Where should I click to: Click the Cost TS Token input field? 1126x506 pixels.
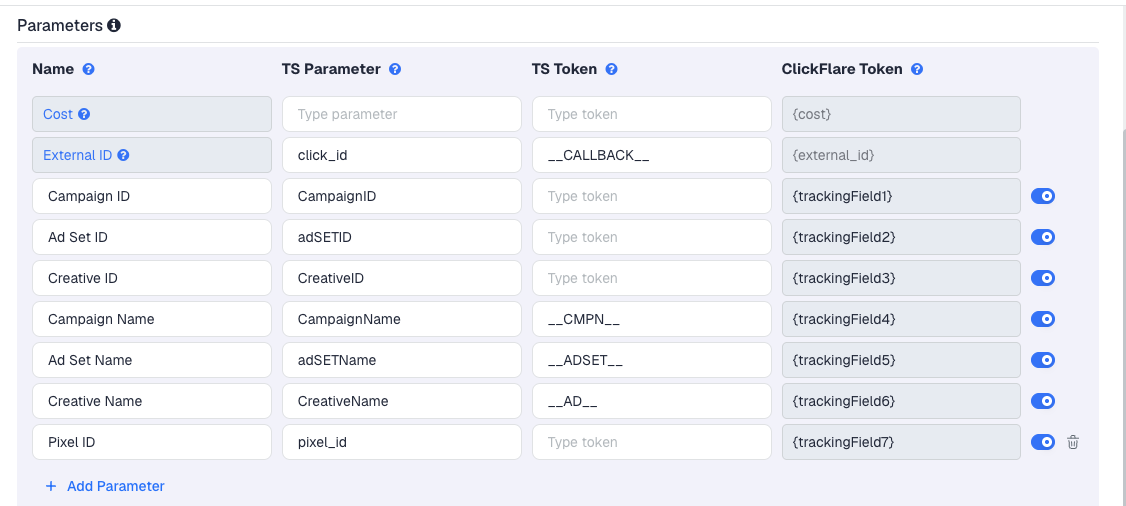[652, 114]
